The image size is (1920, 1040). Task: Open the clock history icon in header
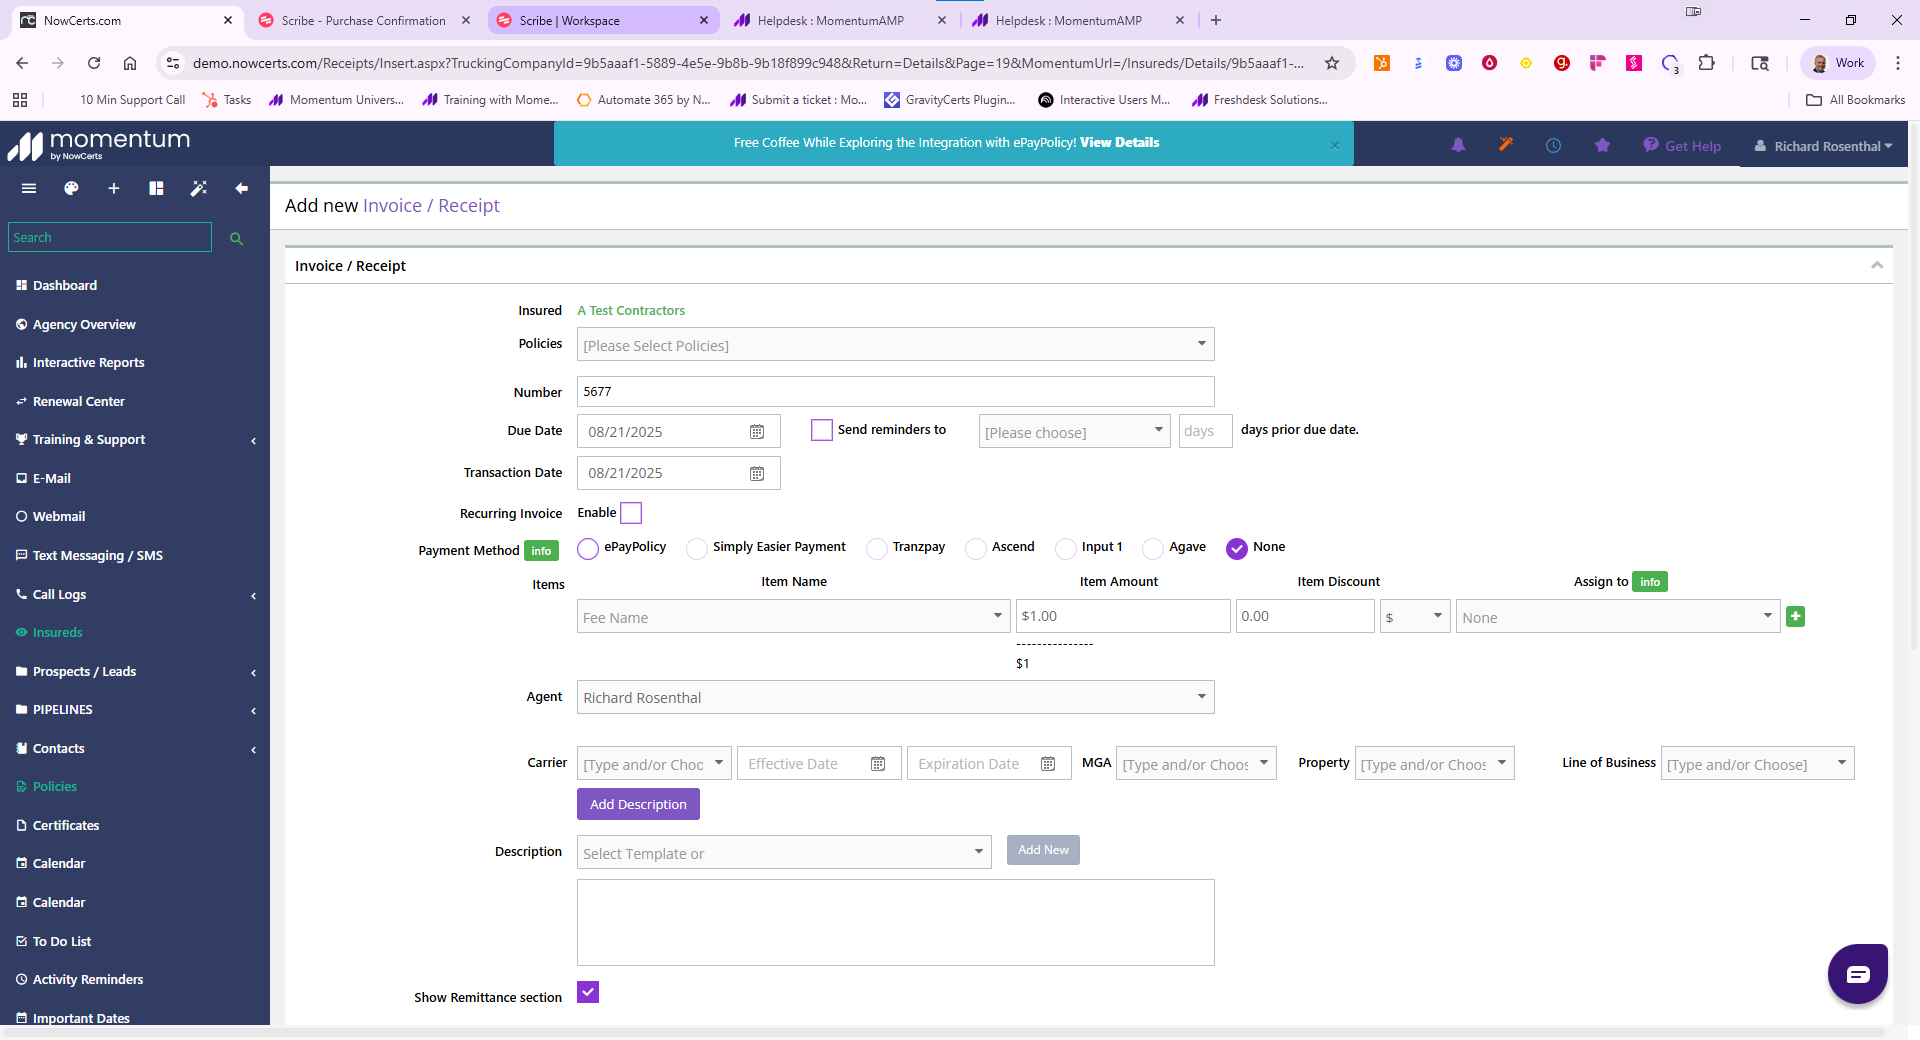click(1553, 145)
